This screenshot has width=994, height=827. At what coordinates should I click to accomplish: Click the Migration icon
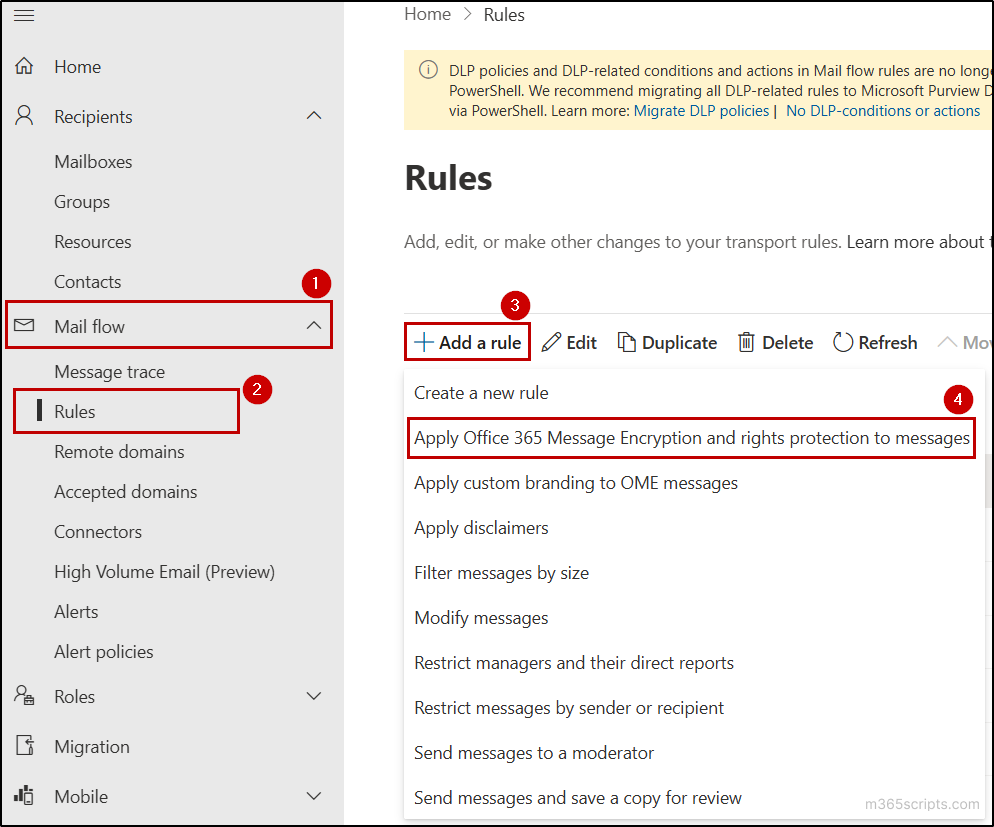pyautogui.click(x=24, y=746)
